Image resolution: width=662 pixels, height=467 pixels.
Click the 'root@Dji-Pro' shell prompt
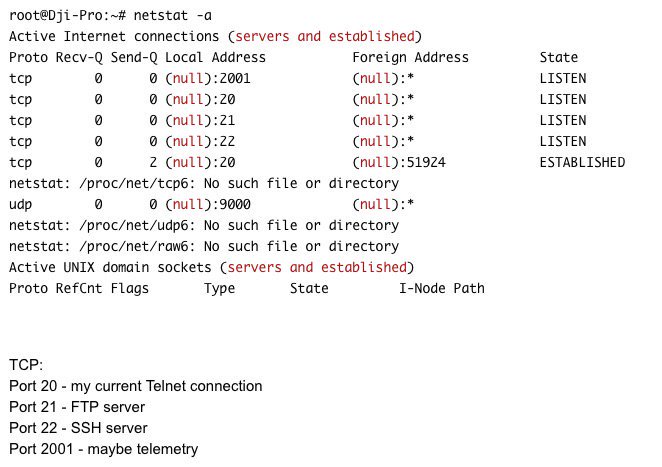coord(67,16)
